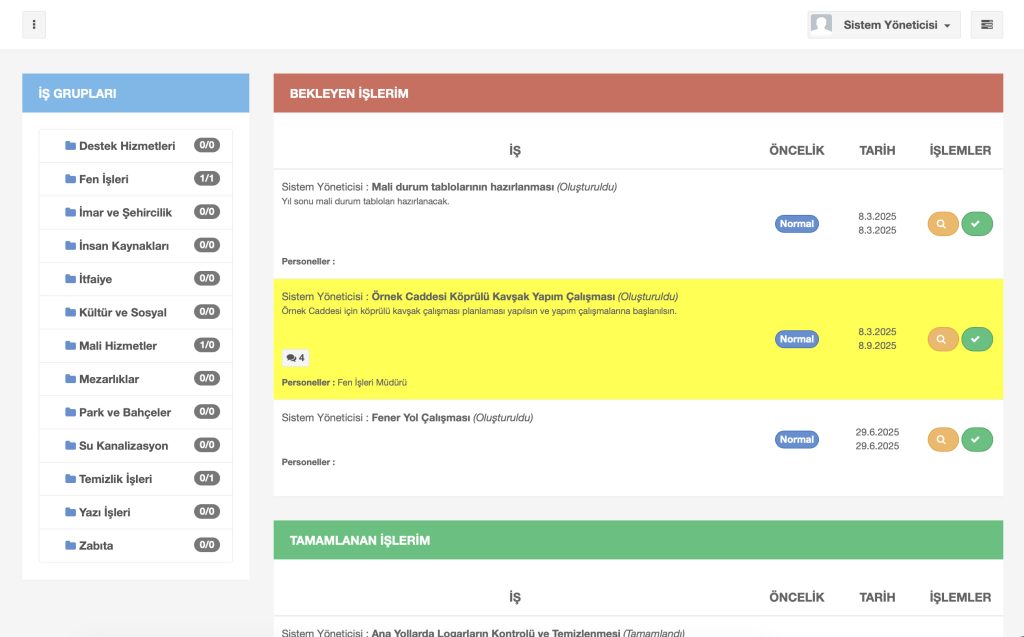
Task: Open the three-dot menu at top left
Action: coord(34,24)
